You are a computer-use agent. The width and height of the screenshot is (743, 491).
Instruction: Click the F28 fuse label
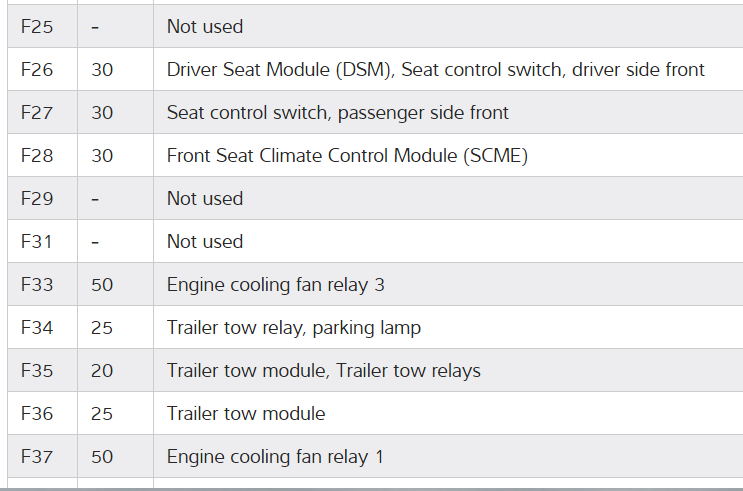[x=37, y=156]
